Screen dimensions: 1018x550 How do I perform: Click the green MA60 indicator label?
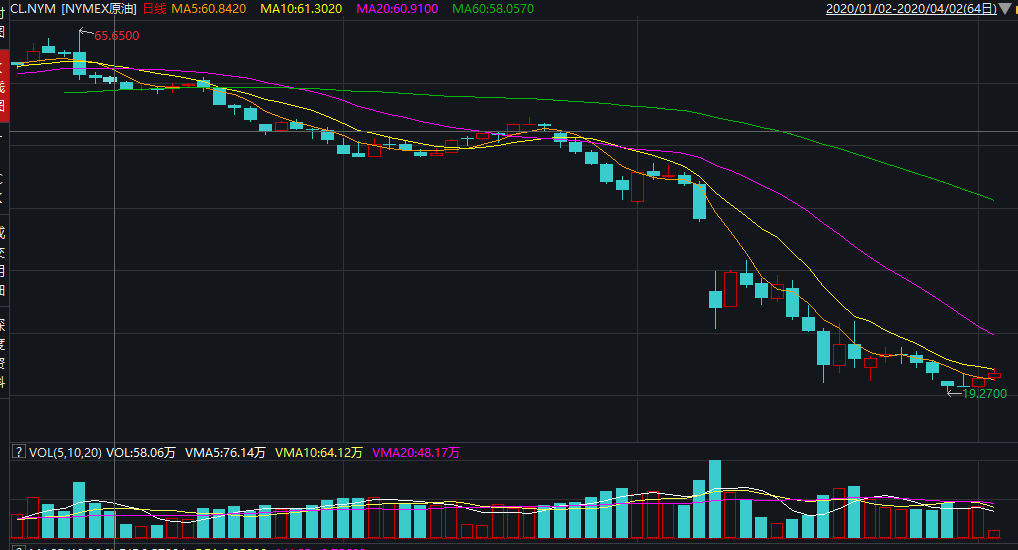click(x=493, y=9)
